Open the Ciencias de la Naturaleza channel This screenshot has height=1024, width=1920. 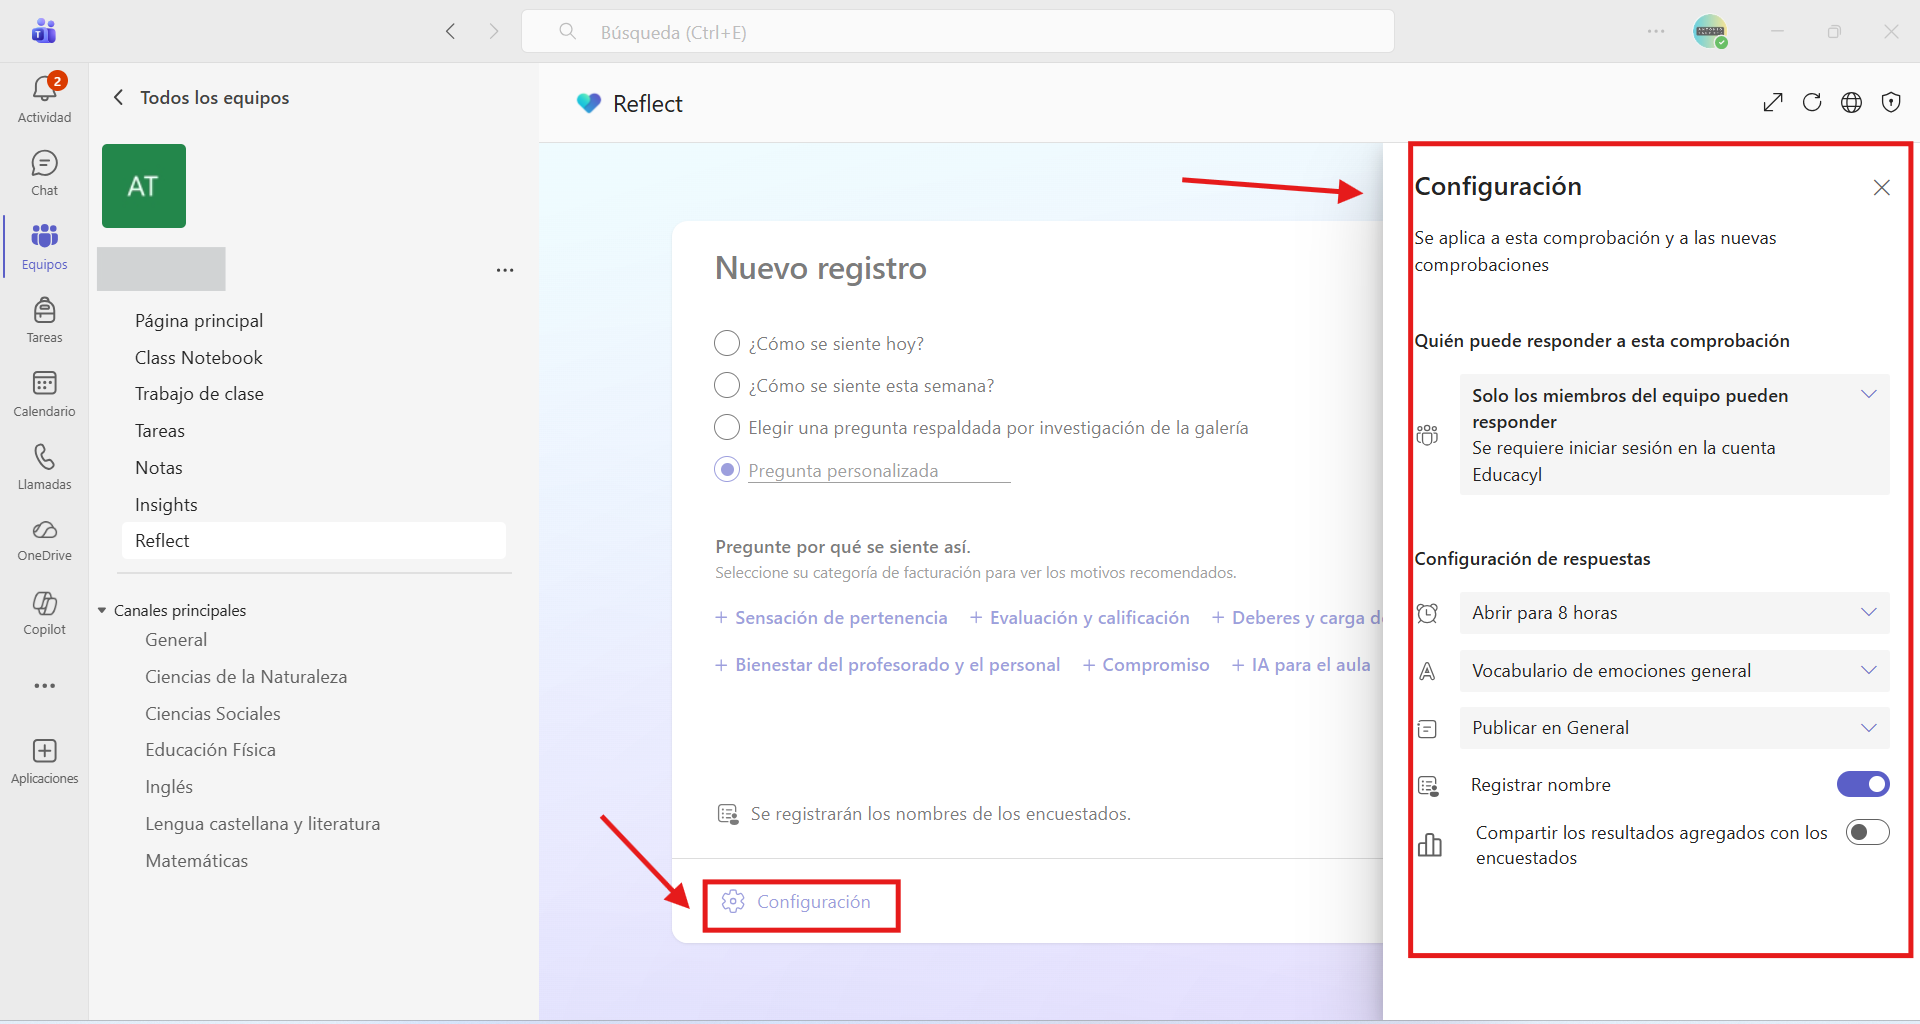point(246,677)
